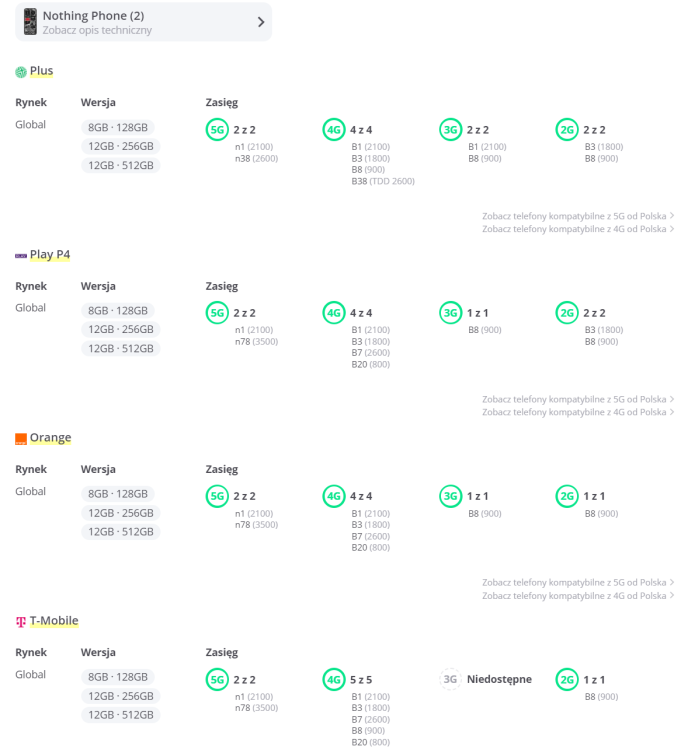Select 12GB · 256GB version under T-Mobile
The height and width of the screenshot is (750, 681).
121,696
